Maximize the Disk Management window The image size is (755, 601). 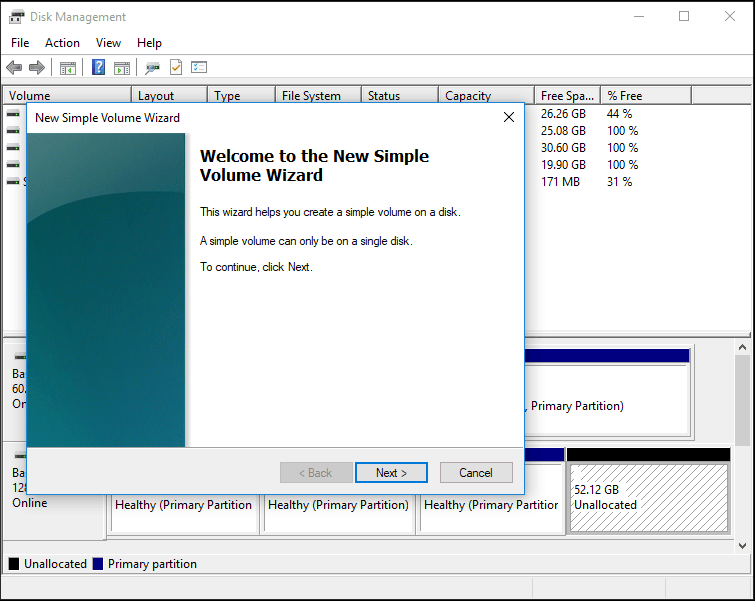coord(684,16)
